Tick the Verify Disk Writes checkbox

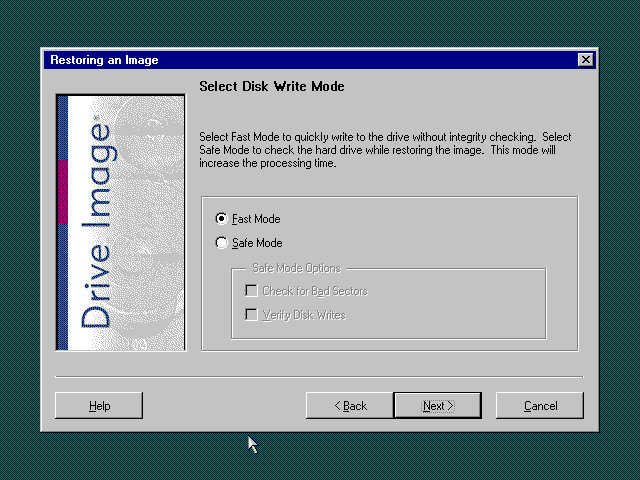click(x=251, y=315)
